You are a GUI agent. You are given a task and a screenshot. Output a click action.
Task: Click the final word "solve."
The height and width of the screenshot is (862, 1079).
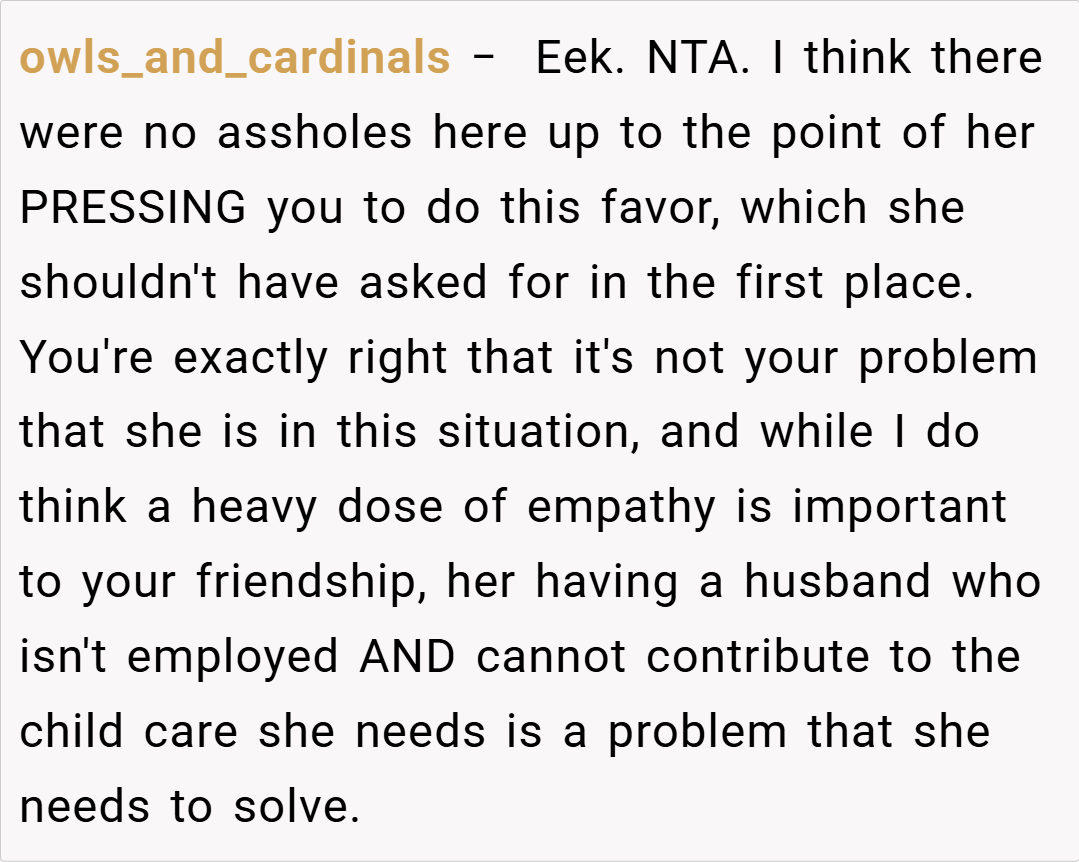[296, 807]
